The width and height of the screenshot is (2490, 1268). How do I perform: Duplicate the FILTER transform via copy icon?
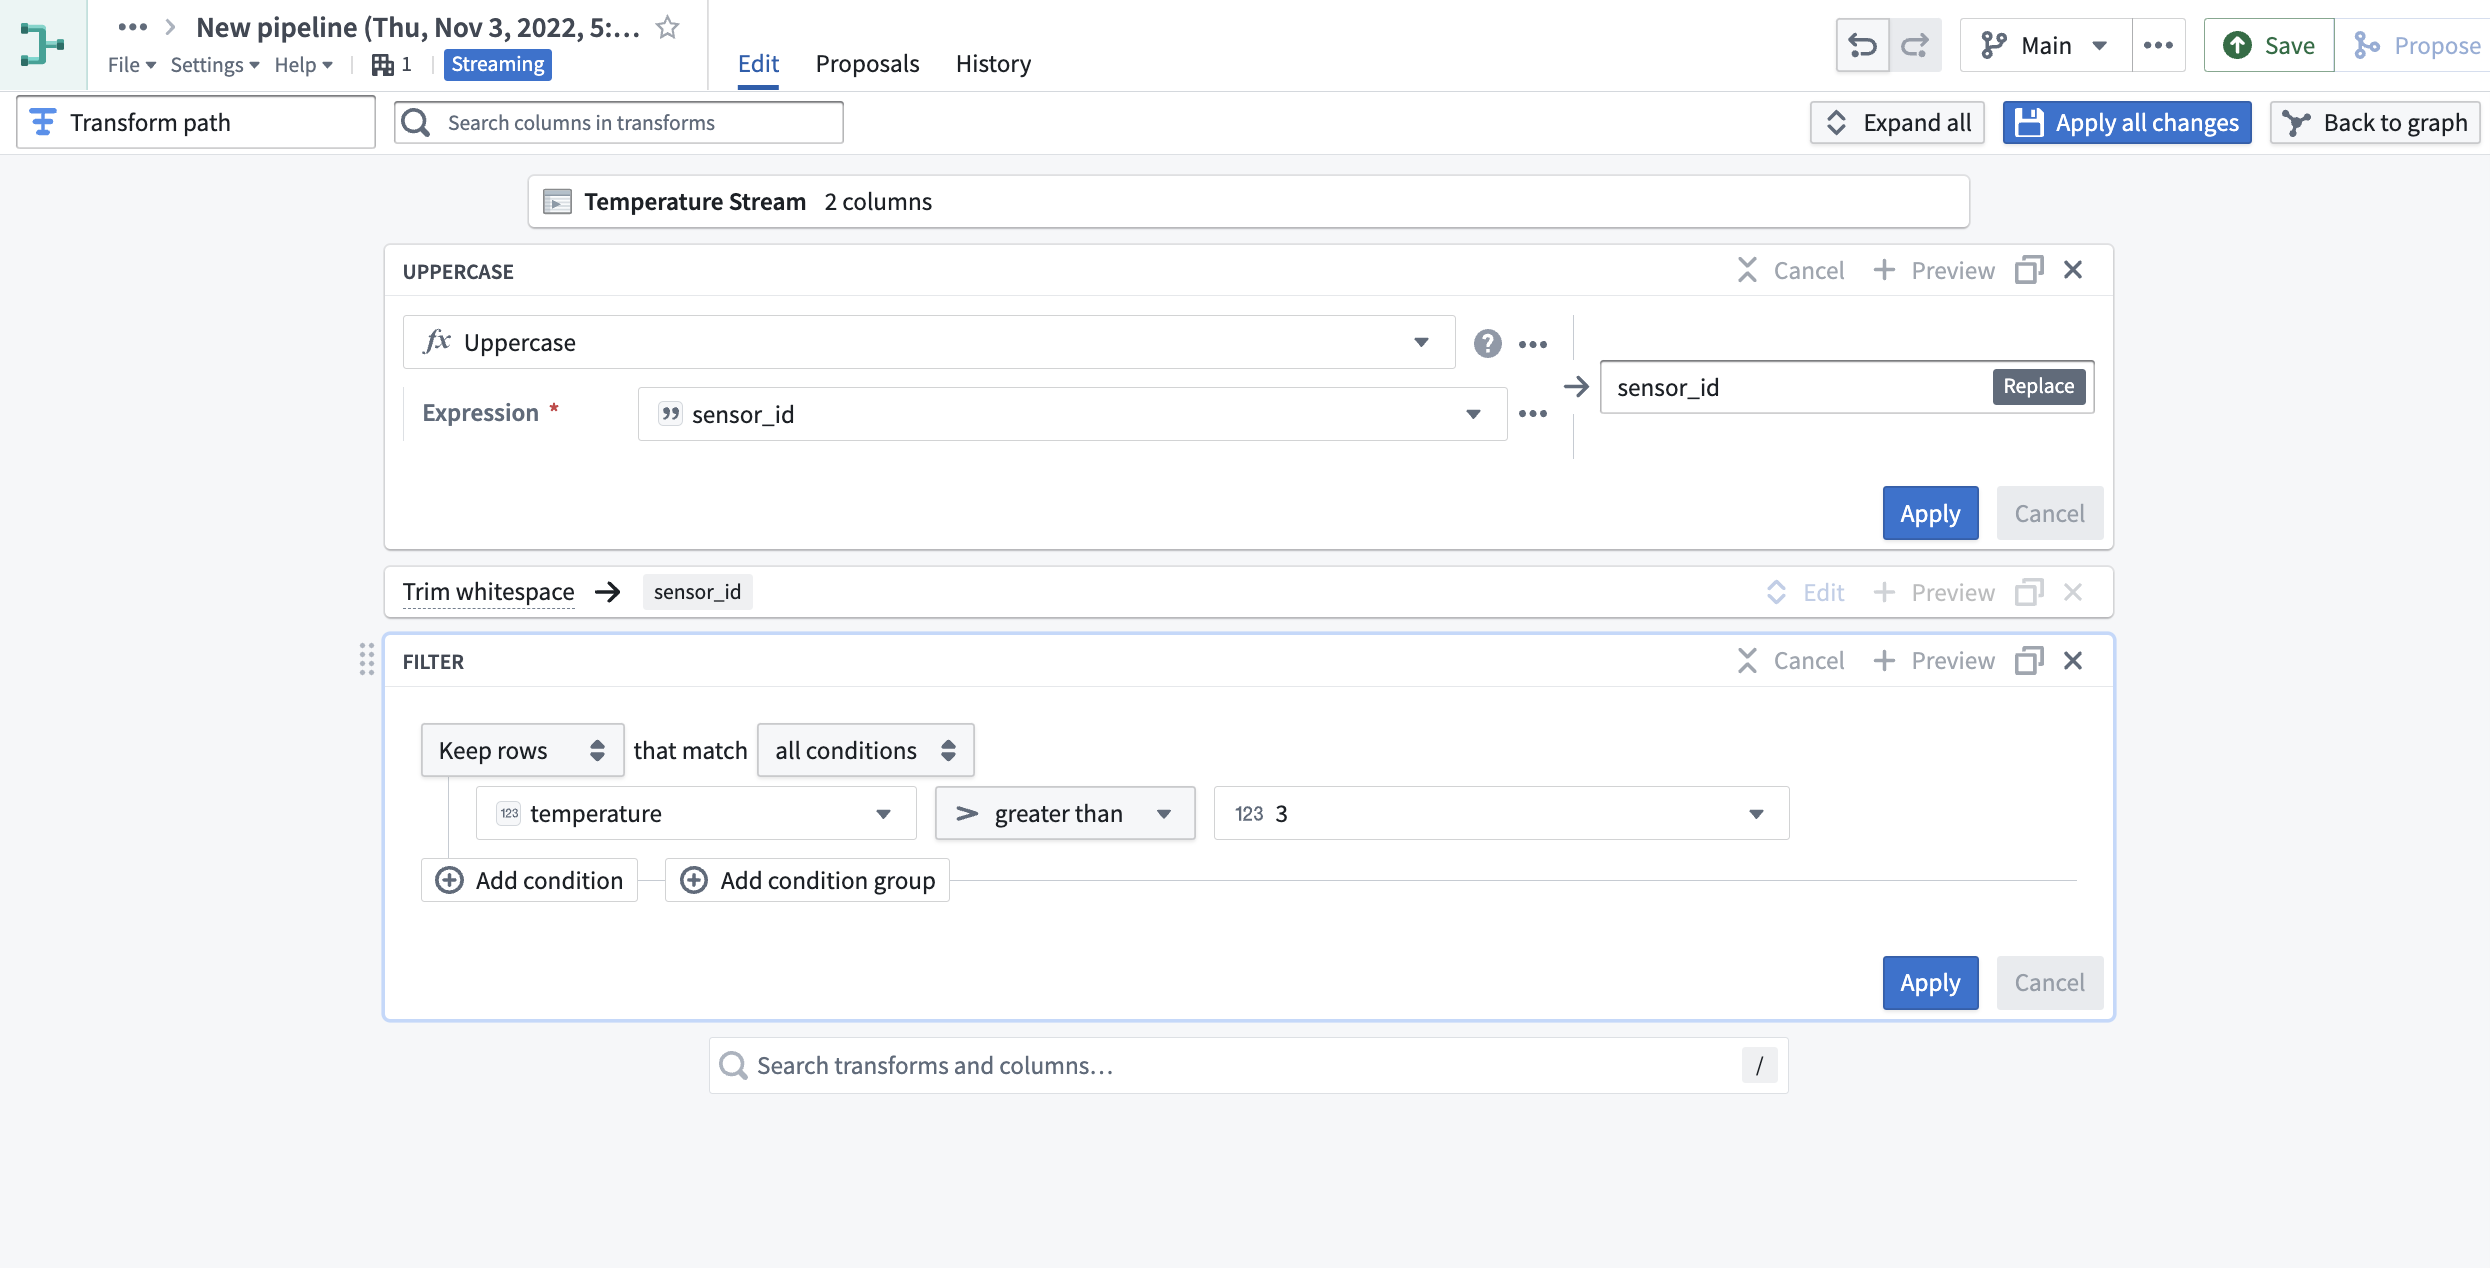point(2028,660)
